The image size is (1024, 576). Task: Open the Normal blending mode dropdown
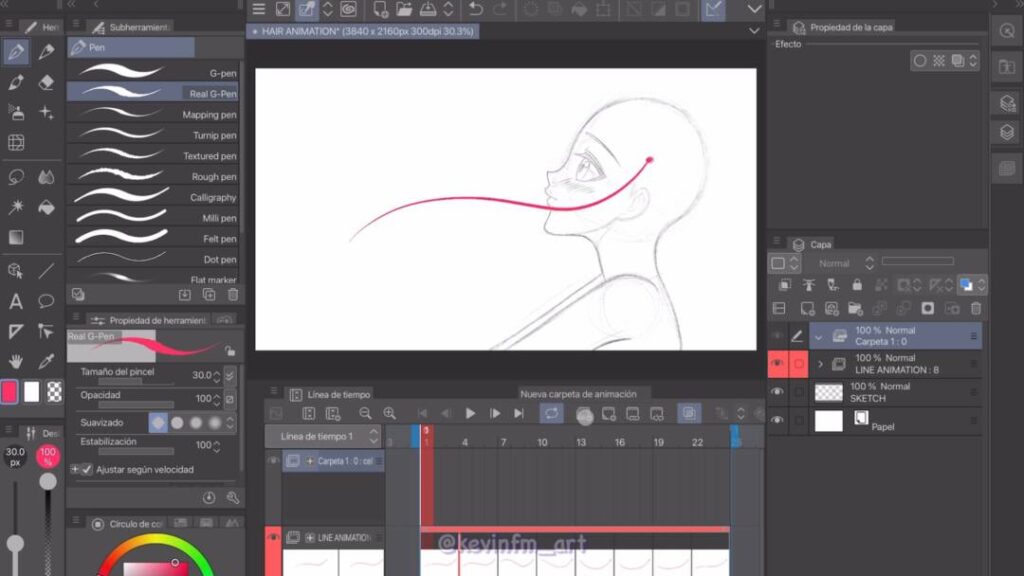click(x=845, y=263)
